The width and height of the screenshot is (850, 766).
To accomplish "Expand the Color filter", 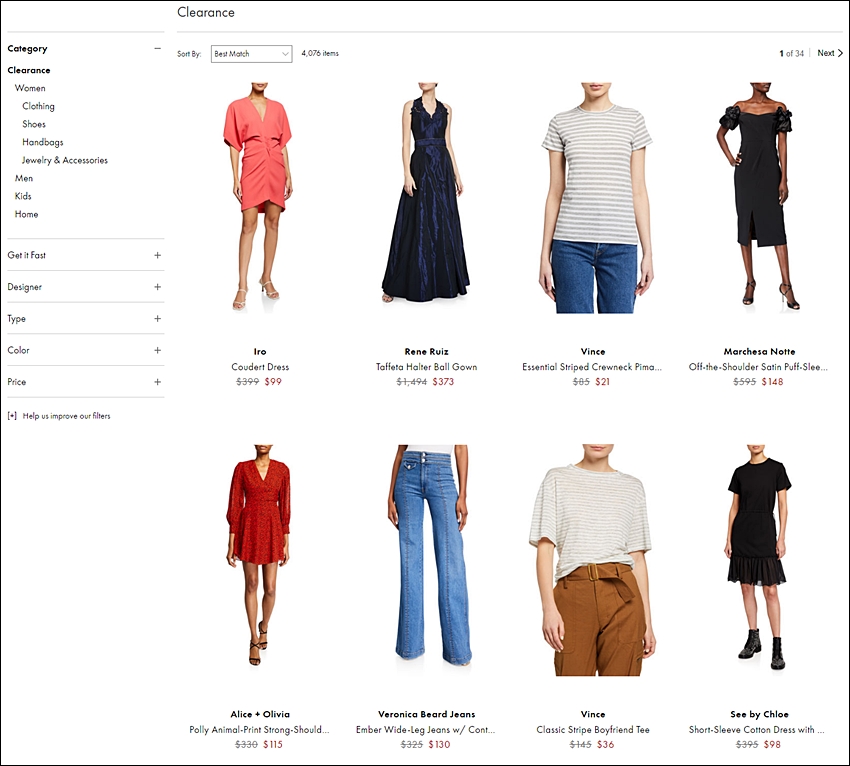I will [x=157, y=350].
